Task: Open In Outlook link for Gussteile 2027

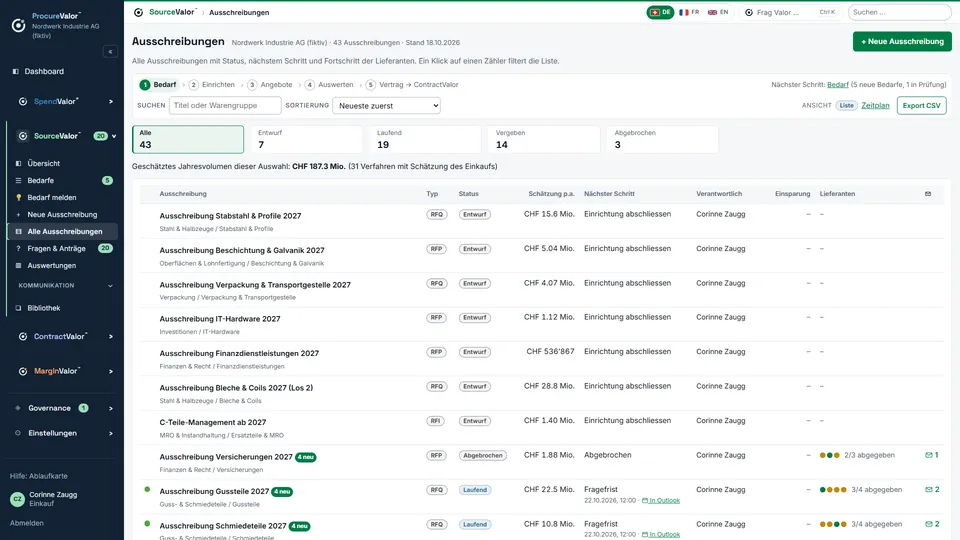Action: 661,500
